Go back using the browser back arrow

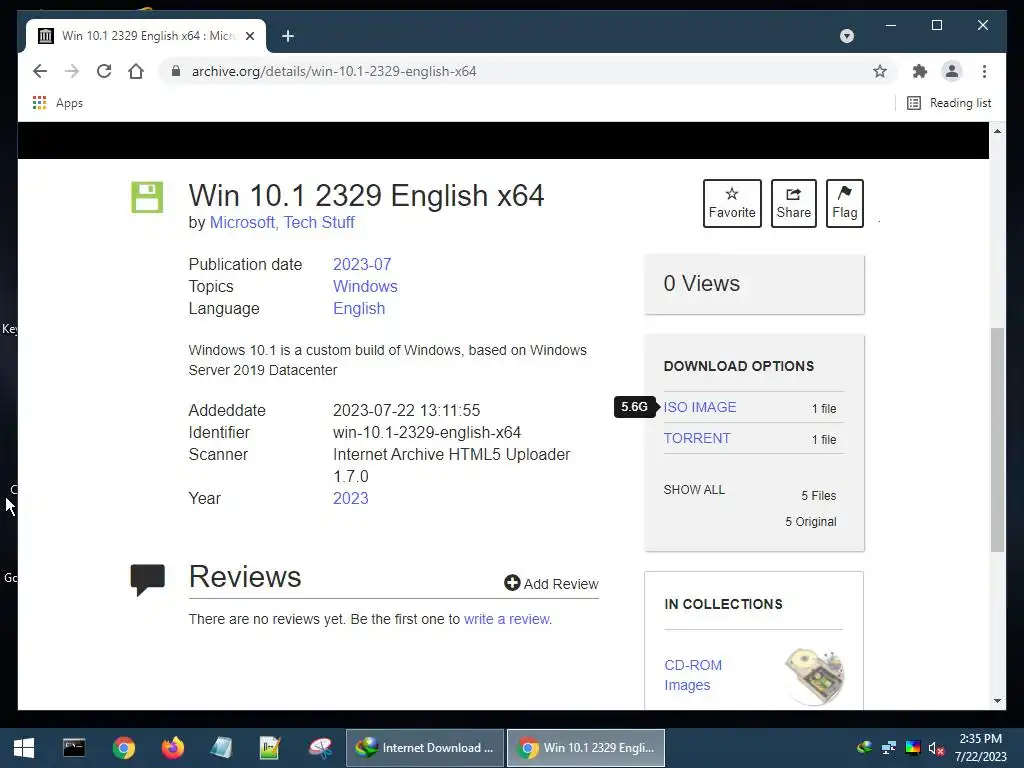(40, 71)
